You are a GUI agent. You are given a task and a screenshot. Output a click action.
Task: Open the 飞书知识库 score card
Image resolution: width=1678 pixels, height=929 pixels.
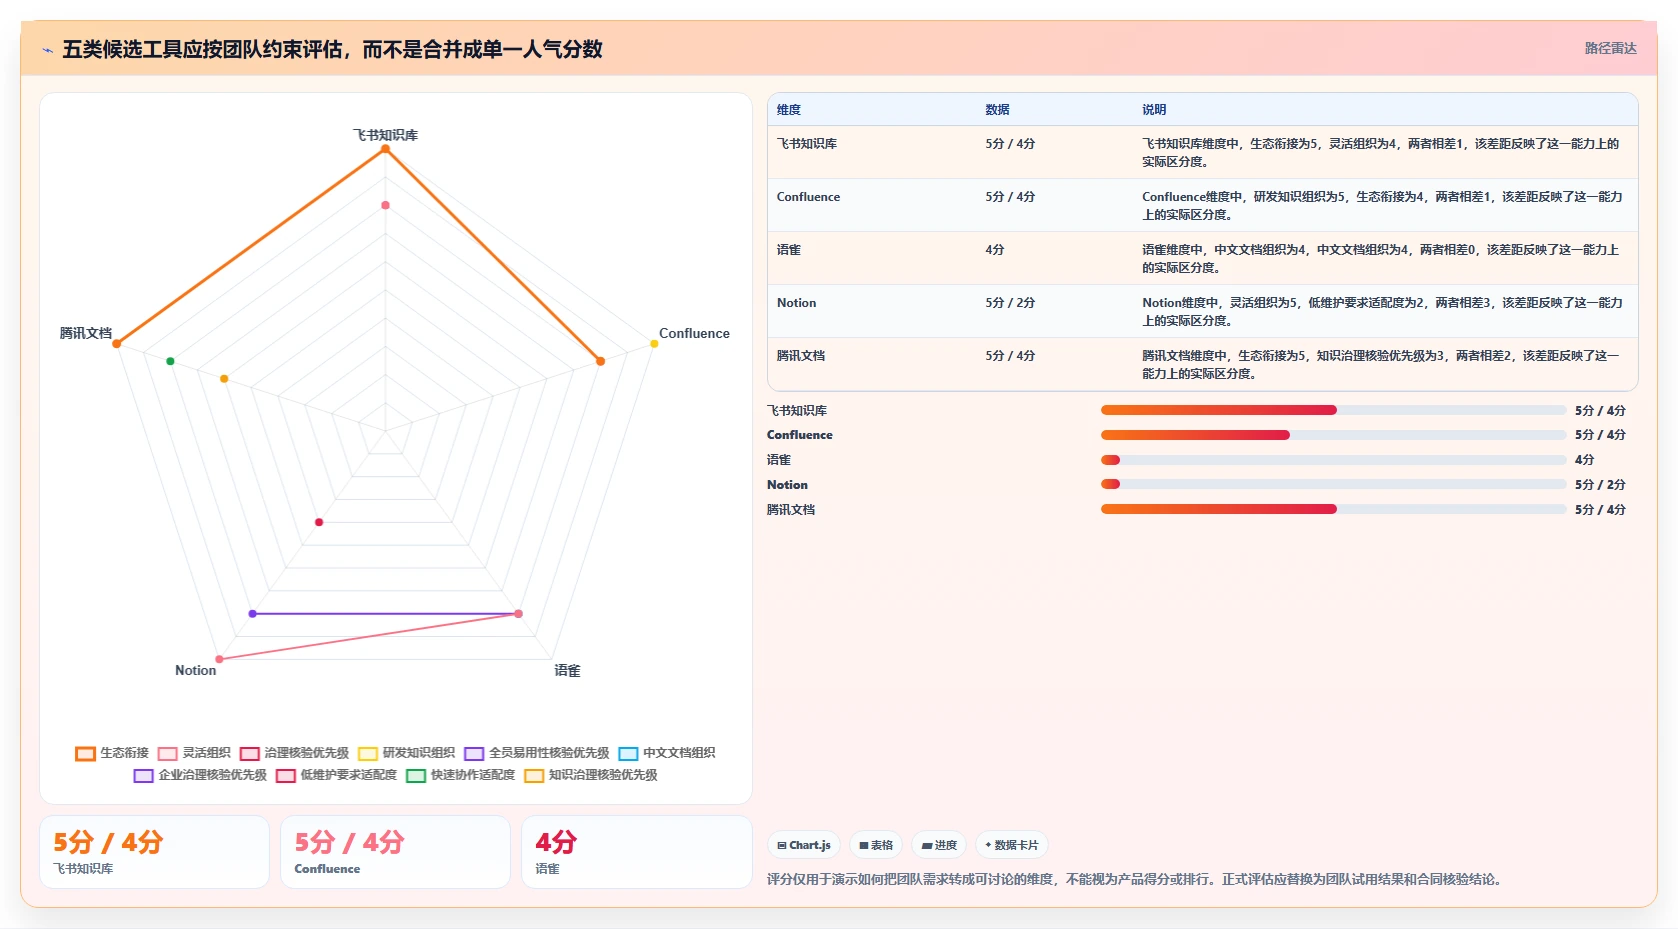tap(154, 852)
